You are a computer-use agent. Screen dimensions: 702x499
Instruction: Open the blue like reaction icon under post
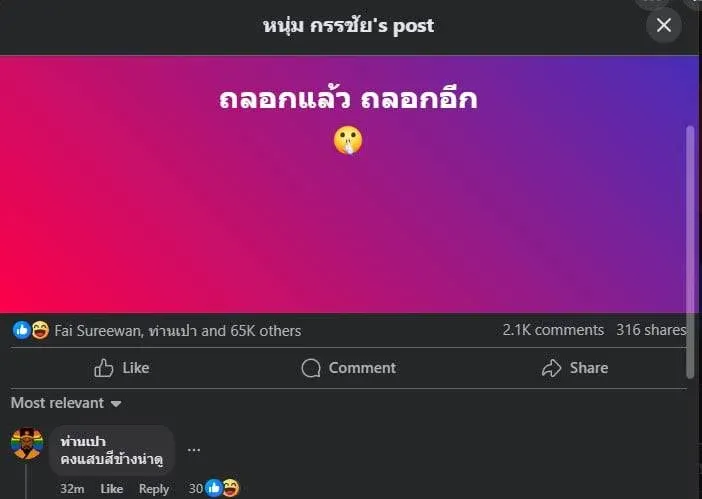(21, 330)
